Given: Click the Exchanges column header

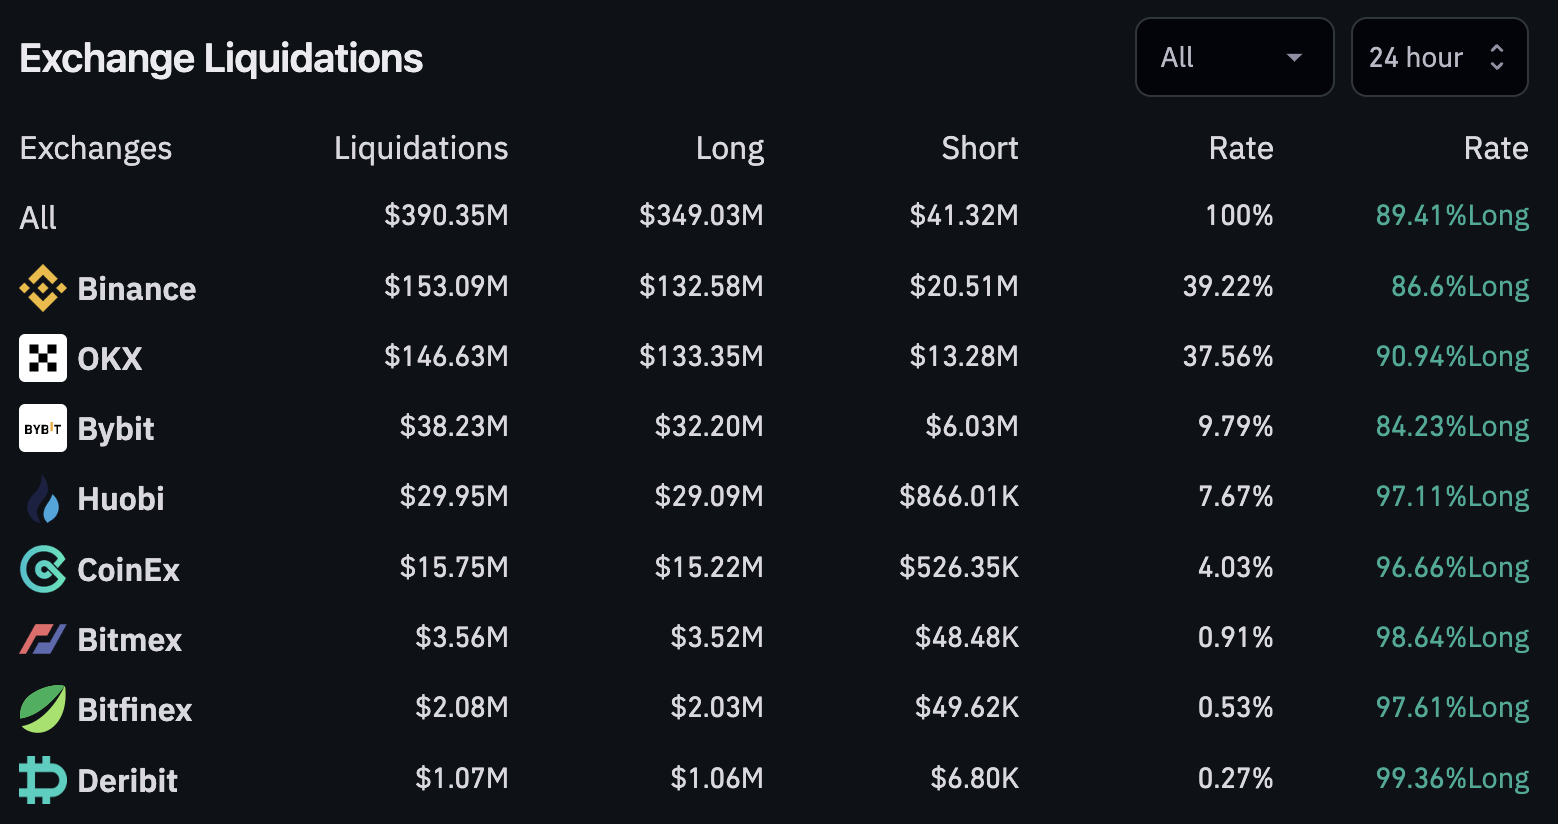Looking at the screenshot, I should click(x=96, y=148).
